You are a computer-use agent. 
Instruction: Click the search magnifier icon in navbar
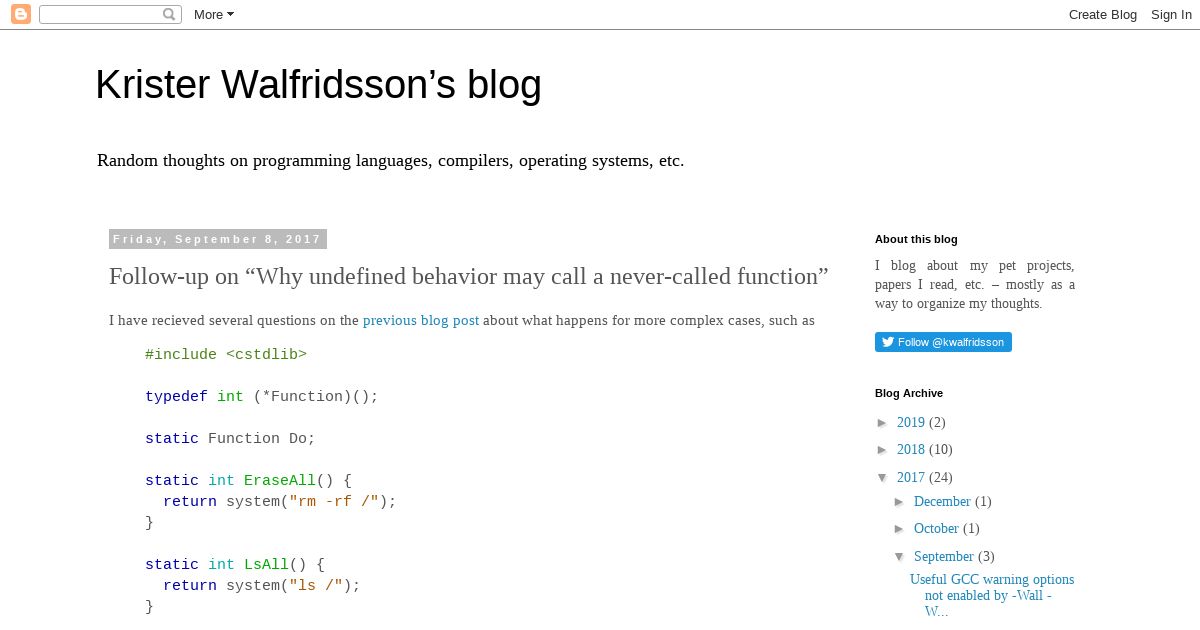tap(169, 14)
